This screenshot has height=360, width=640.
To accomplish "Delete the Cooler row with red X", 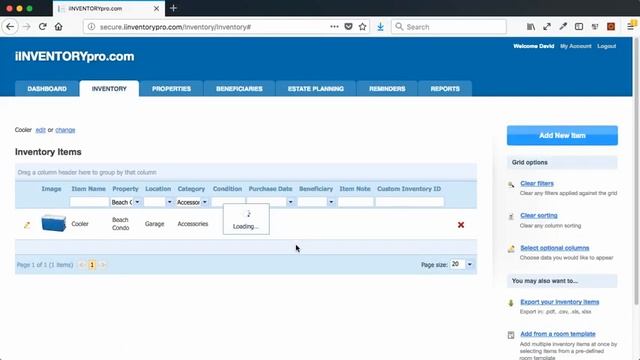I will point(461,225).
